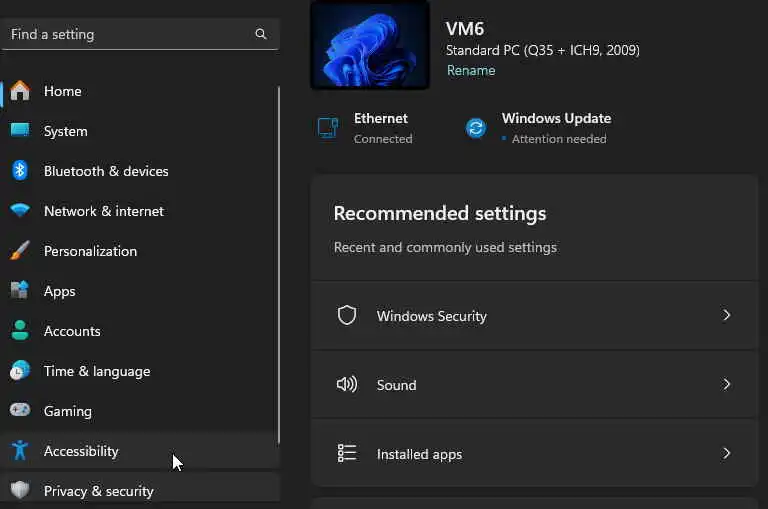Screen dimensions: 768x509
Task: Select Accessibility in the sidebar
Action: click(x=81, y=451)
